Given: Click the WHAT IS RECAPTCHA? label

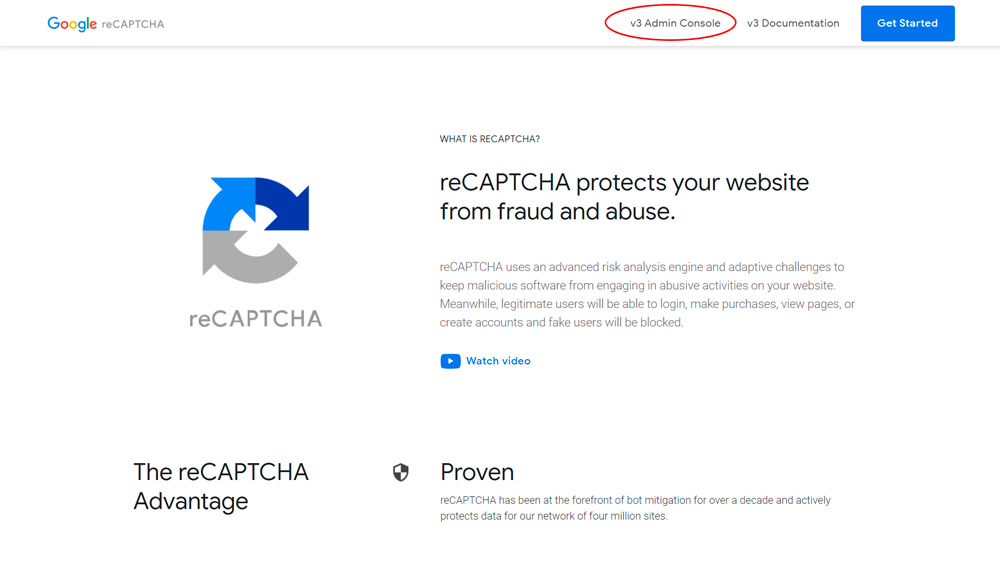Looking at the screenshot, I should (x=490, y=139).
